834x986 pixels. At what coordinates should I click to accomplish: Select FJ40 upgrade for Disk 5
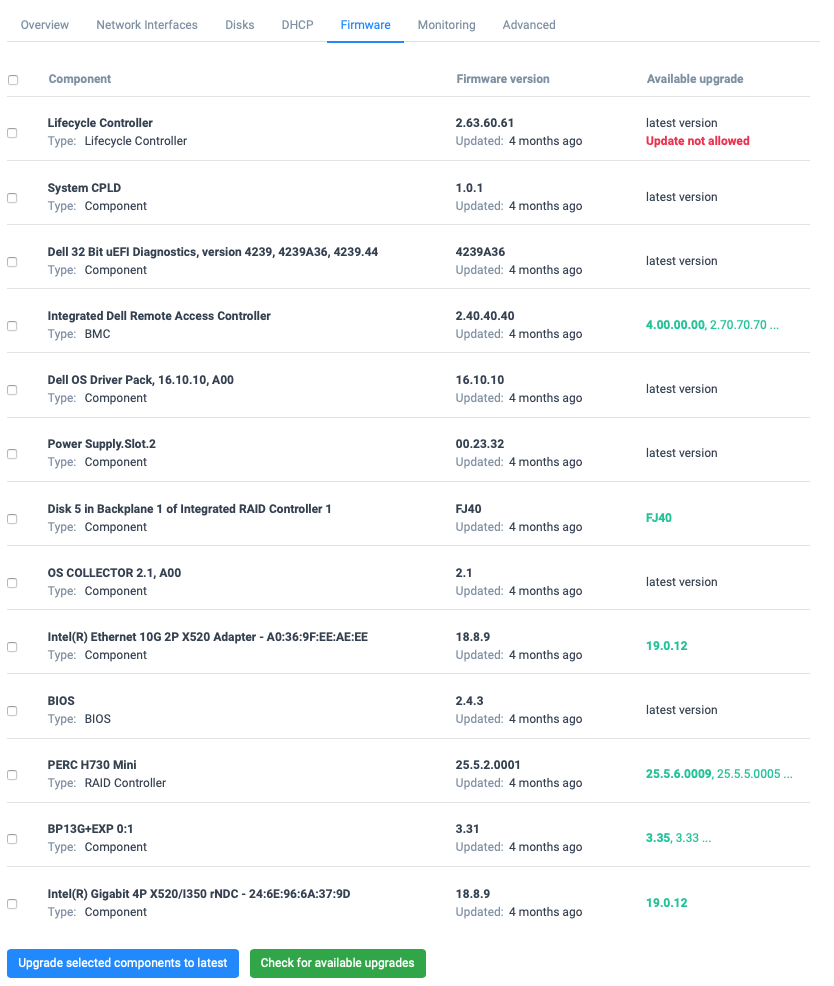659,518
